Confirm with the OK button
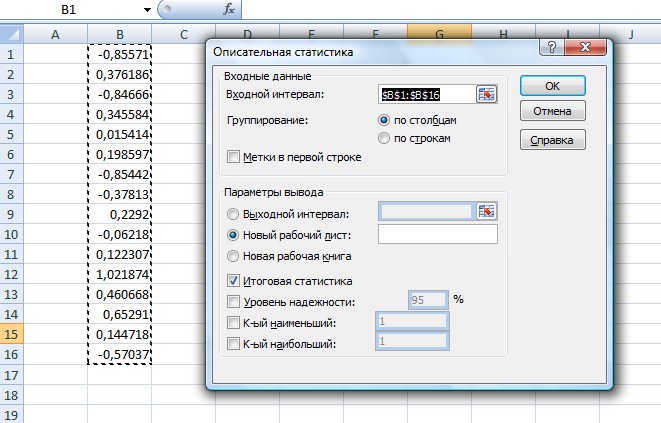The image size is (661, 423). coord(553,86)
